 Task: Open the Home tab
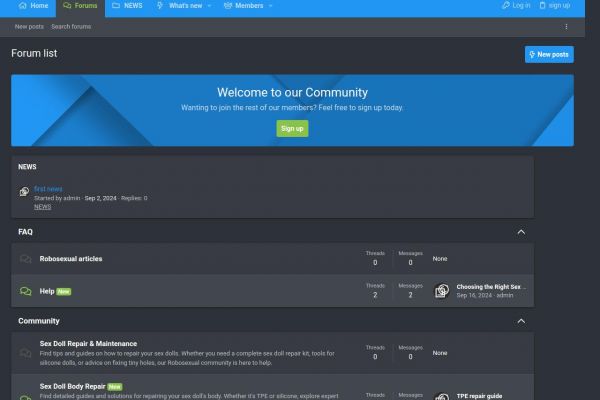33,6
